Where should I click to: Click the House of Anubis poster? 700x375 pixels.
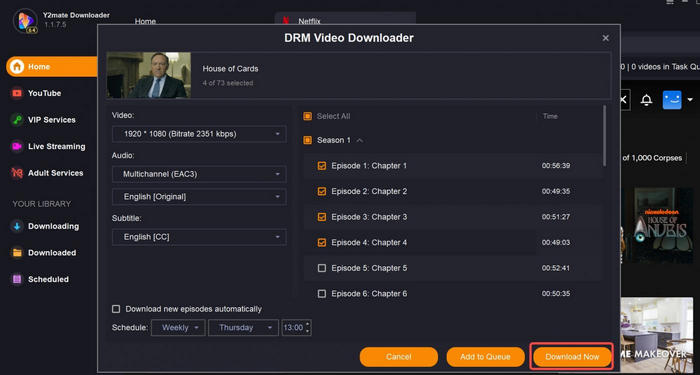664,225
